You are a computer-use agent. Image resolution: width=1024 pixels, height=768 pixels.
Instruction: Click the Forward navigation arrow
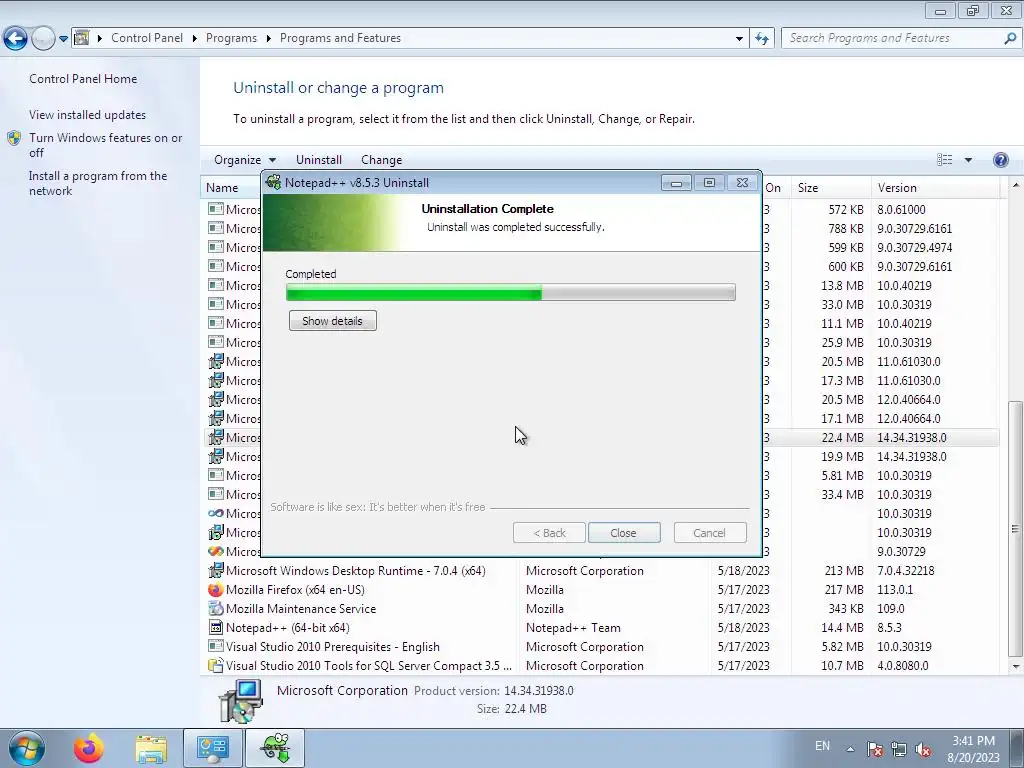43,39
